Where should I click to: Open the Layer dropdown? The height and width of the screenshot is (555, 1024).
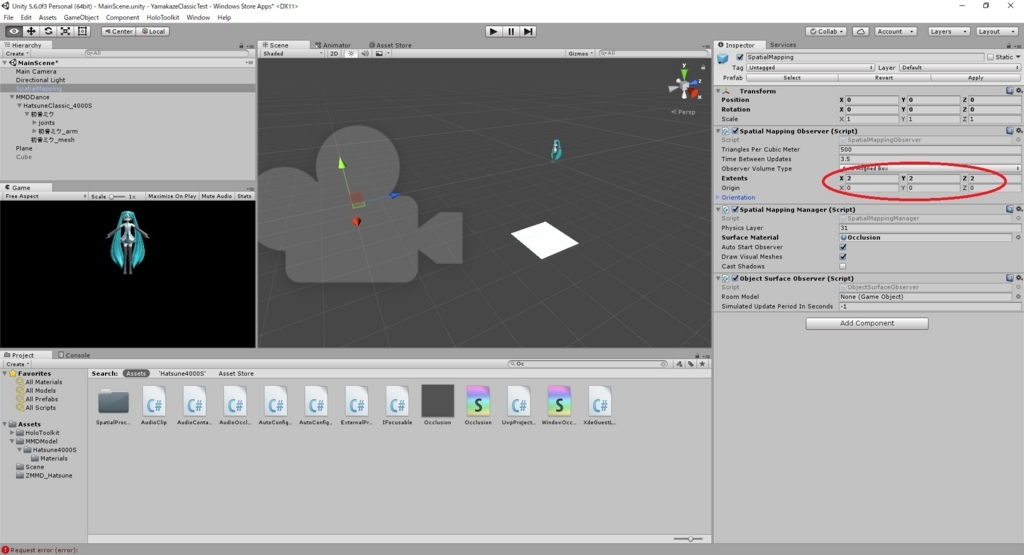[x=959, y=67]
